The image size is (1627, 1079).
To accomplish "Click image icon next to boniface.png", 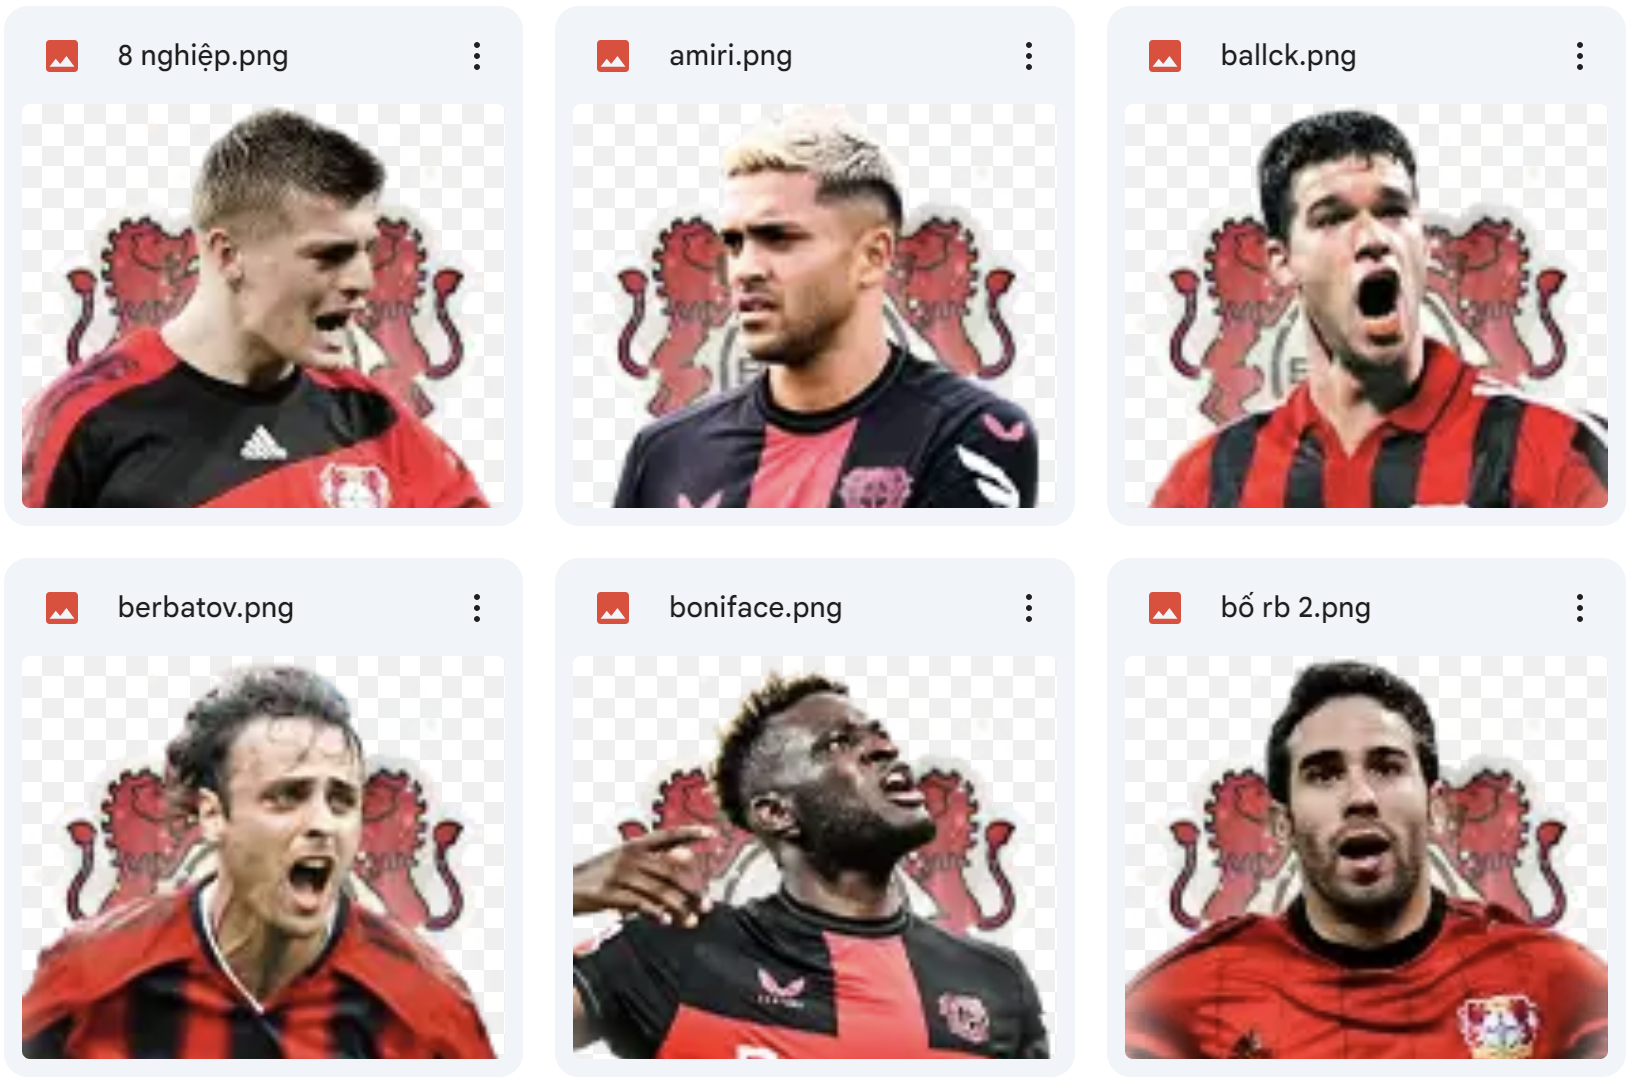I will [x=613, y=608].
